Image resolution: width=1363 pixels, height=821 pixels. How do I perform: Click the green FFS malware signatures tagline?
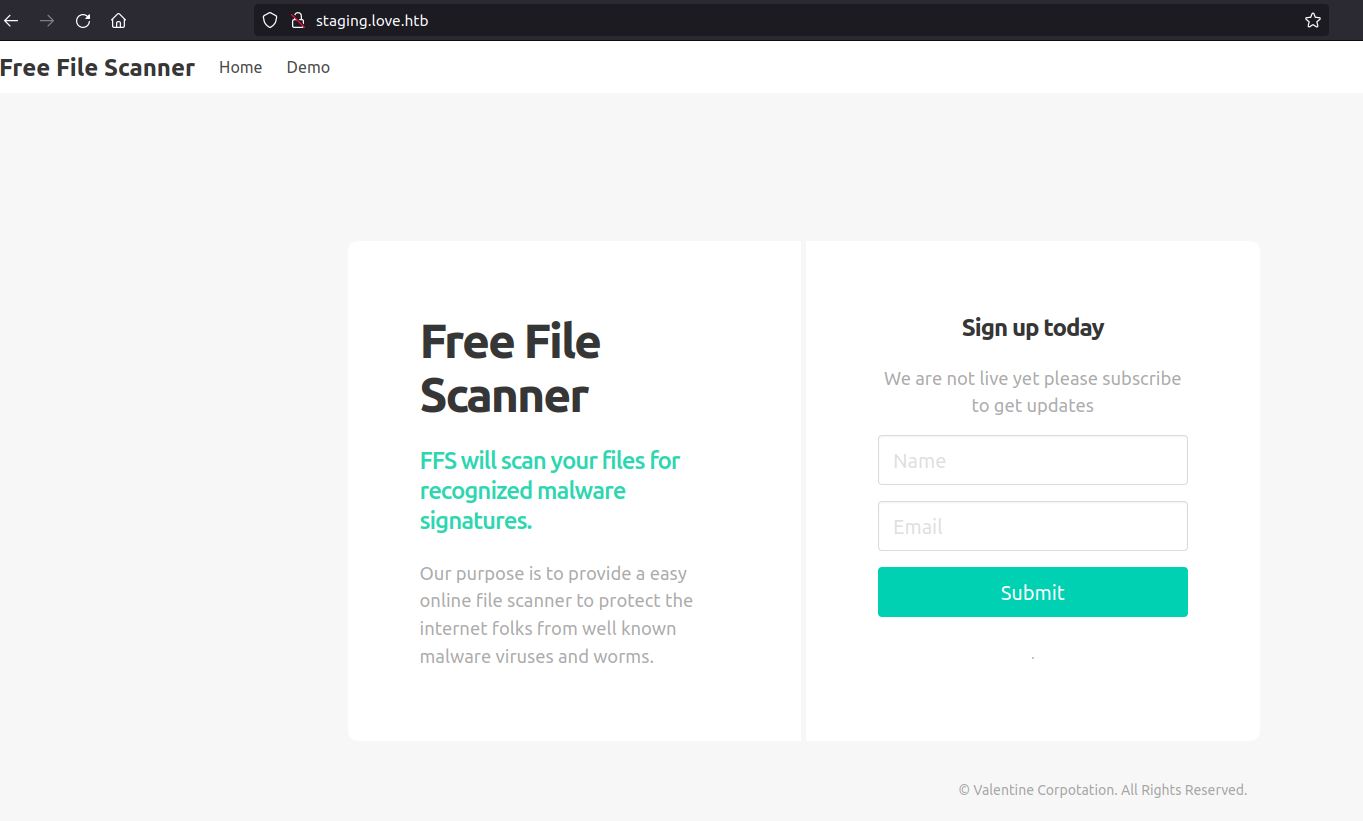pyautogui.click(x=549, y=491)
